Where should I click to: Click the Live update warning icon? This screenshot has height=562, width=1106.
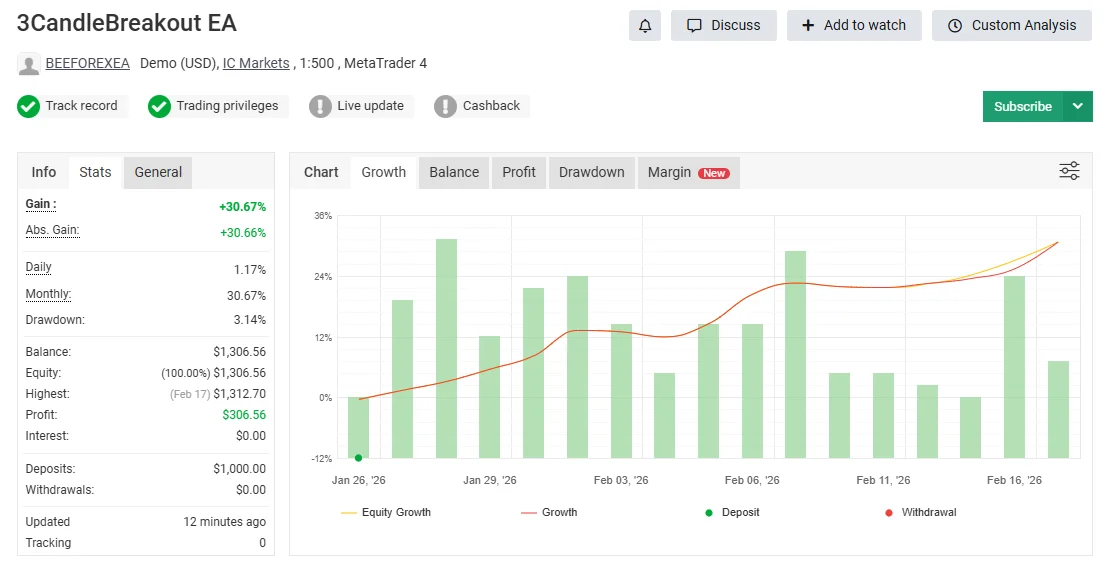pyautogui.click(x=320, y=106)
